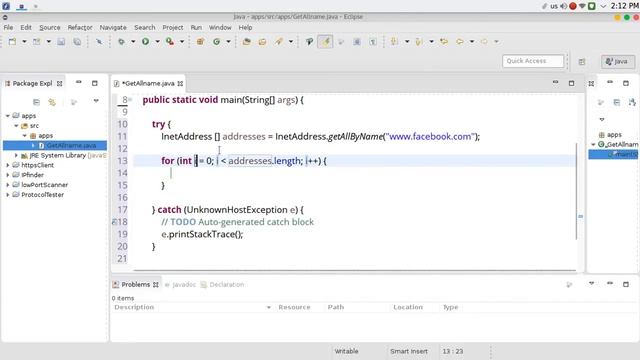Image resolution: width=640 pixels, height=360 pixels.
Task: Expand the lowPortScanner project
Action: [8, 185]
